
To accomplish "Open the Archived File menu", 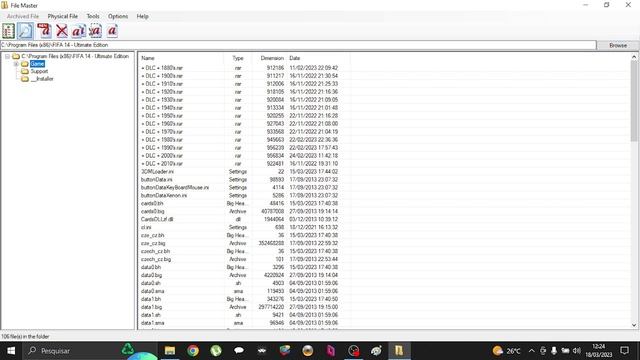I will (23, 16).
